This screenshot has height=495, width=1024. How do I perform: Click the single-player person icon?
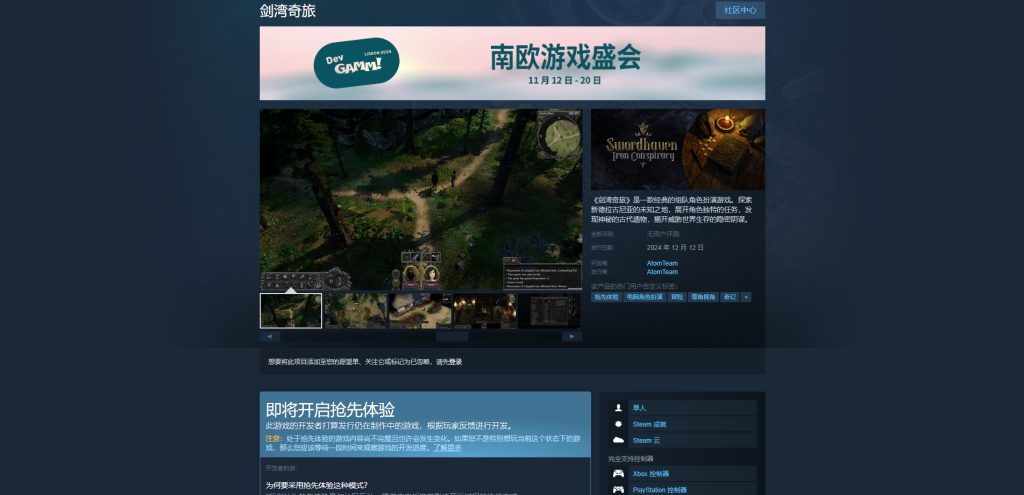pyautogui.click(x=618, y=408)
